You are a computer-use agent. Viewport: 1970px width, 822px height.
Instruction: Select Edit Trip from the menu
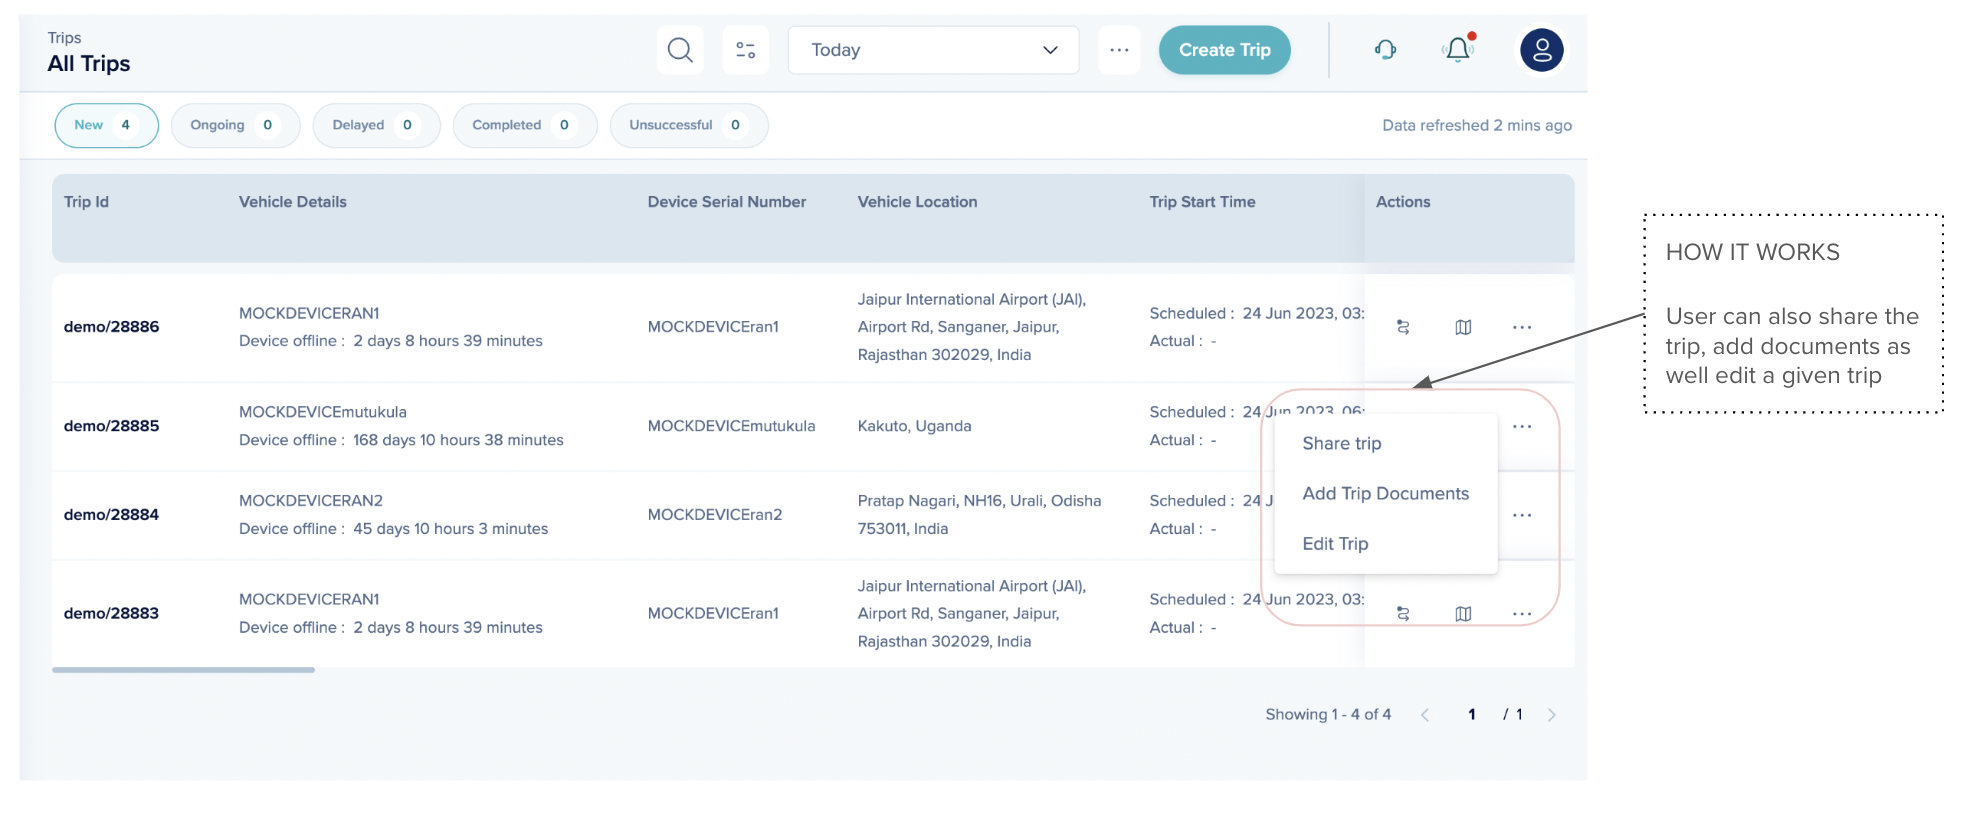click(x=1335, y=543)
